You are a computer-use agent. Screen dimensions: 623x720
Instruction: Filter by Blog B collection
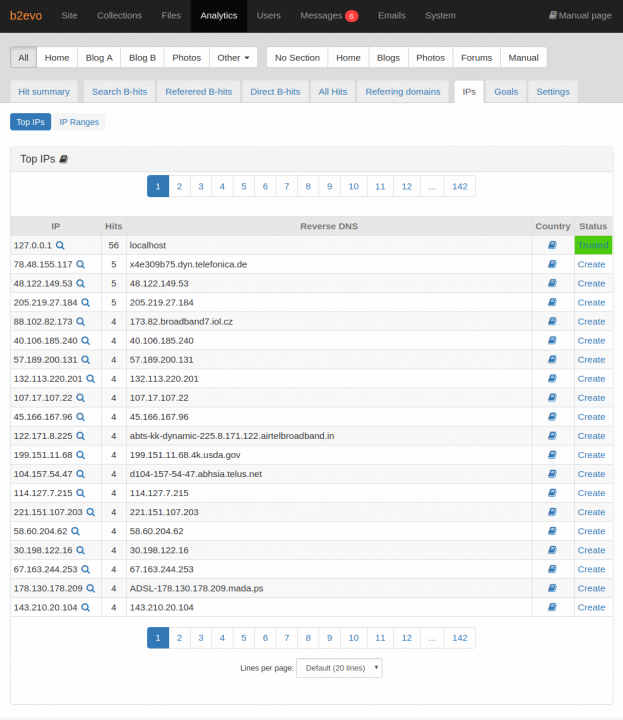(142, 57)
